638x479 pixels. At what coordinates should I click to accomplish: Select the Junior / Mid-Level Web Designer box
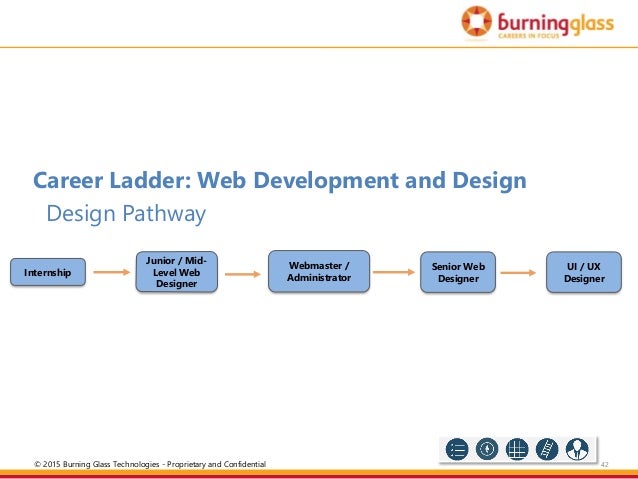tap(177, 272)
